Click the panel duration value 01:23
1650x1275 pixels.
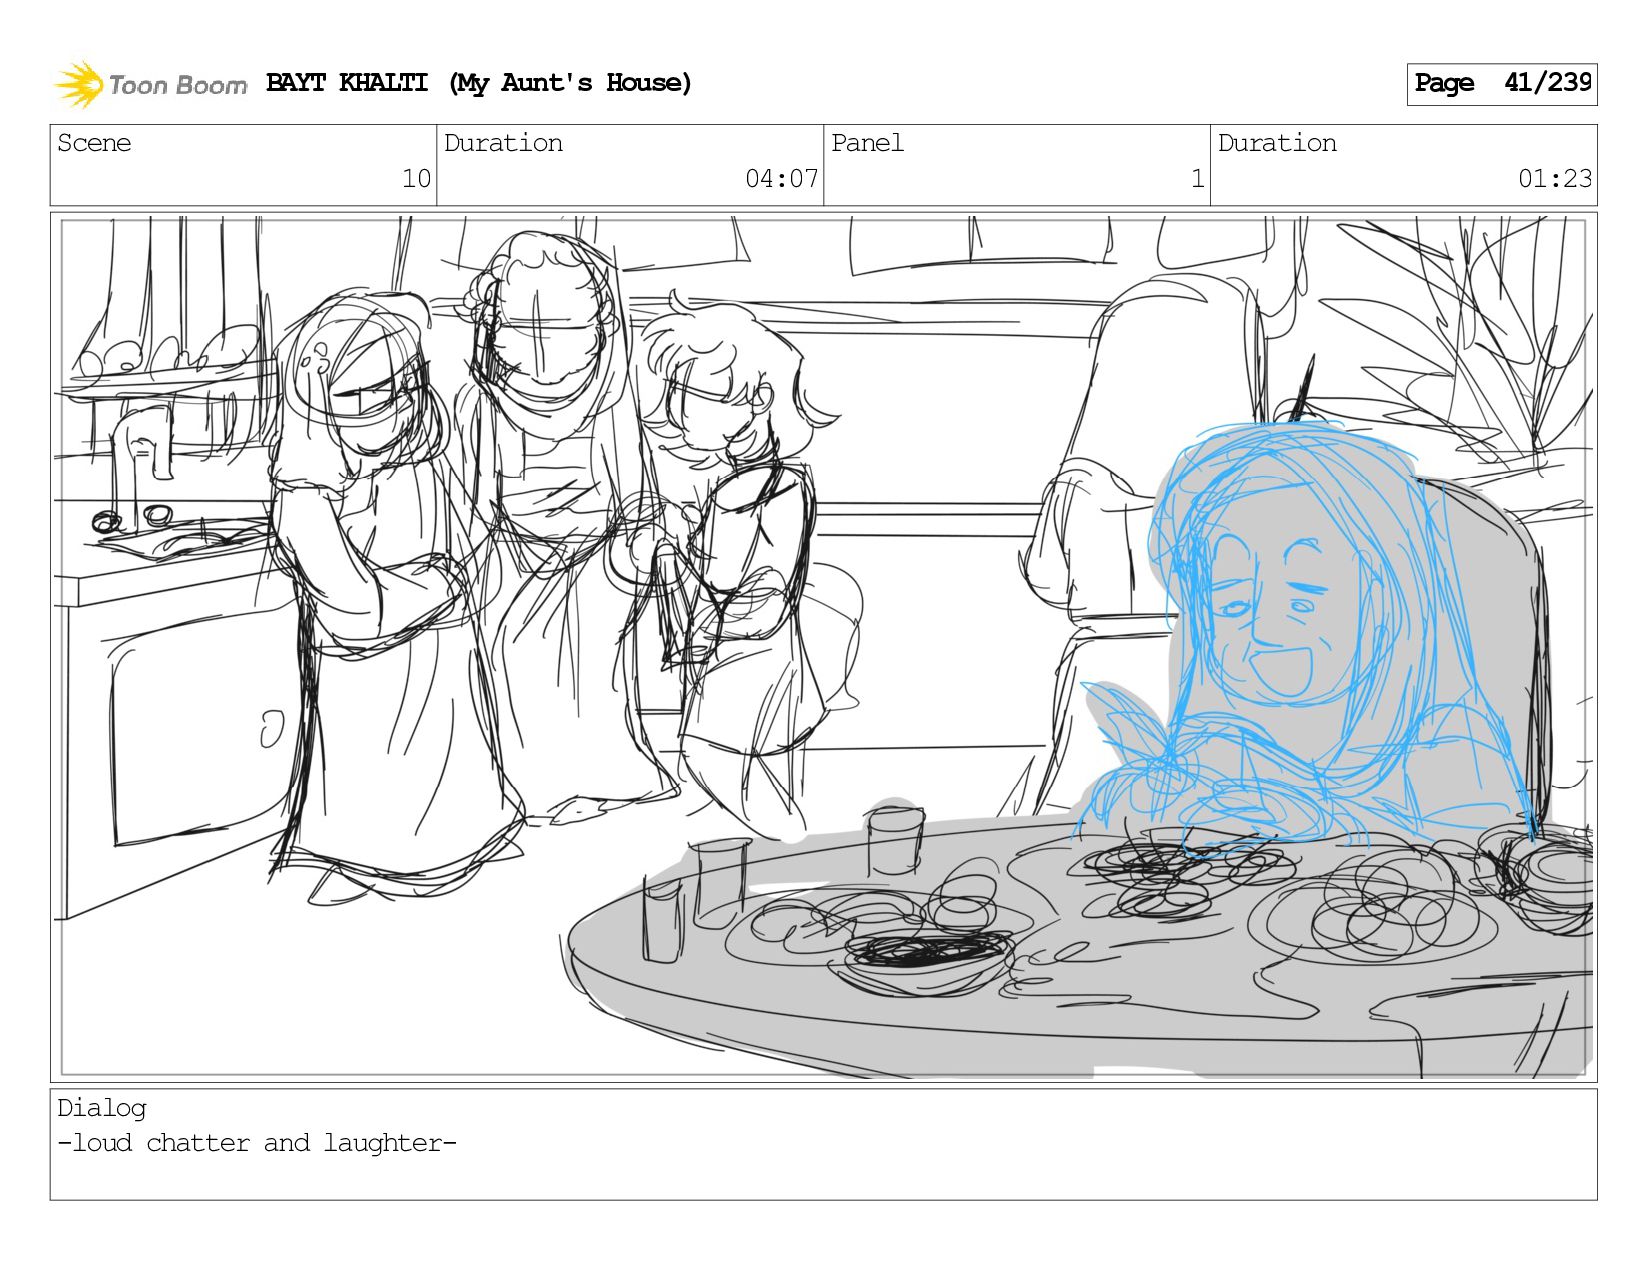[x=1554, y=179]
